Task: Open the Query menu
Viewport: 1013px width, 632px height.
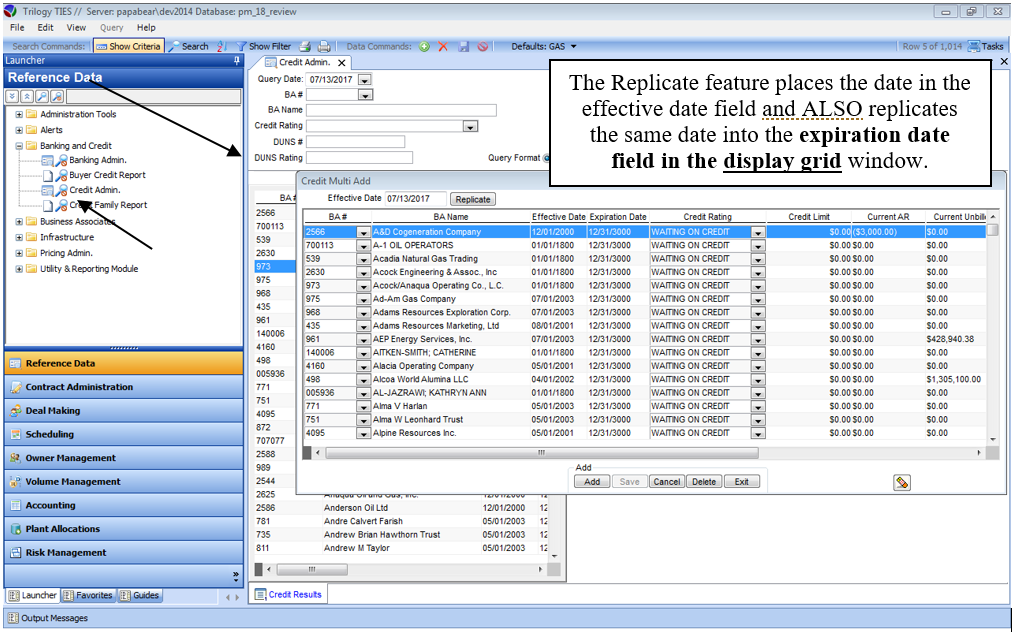Action: pyautogui.click(x=111, y=28)
